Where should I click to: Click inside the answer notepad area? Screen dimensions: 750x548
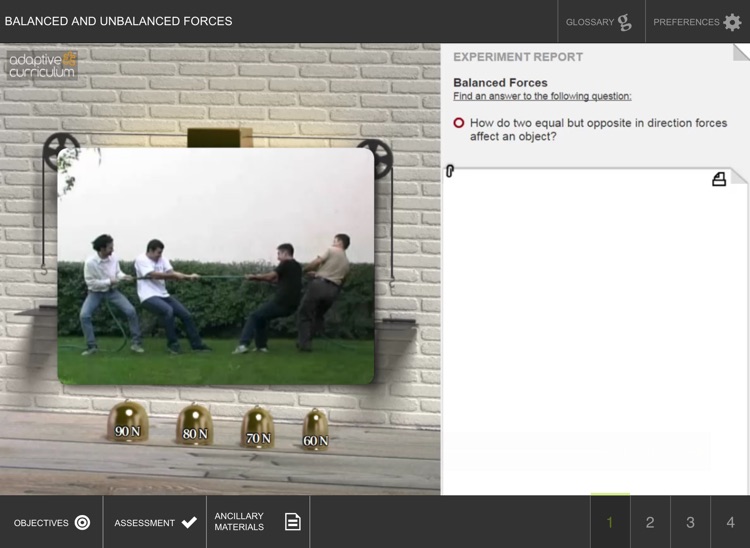coord(594,330)
